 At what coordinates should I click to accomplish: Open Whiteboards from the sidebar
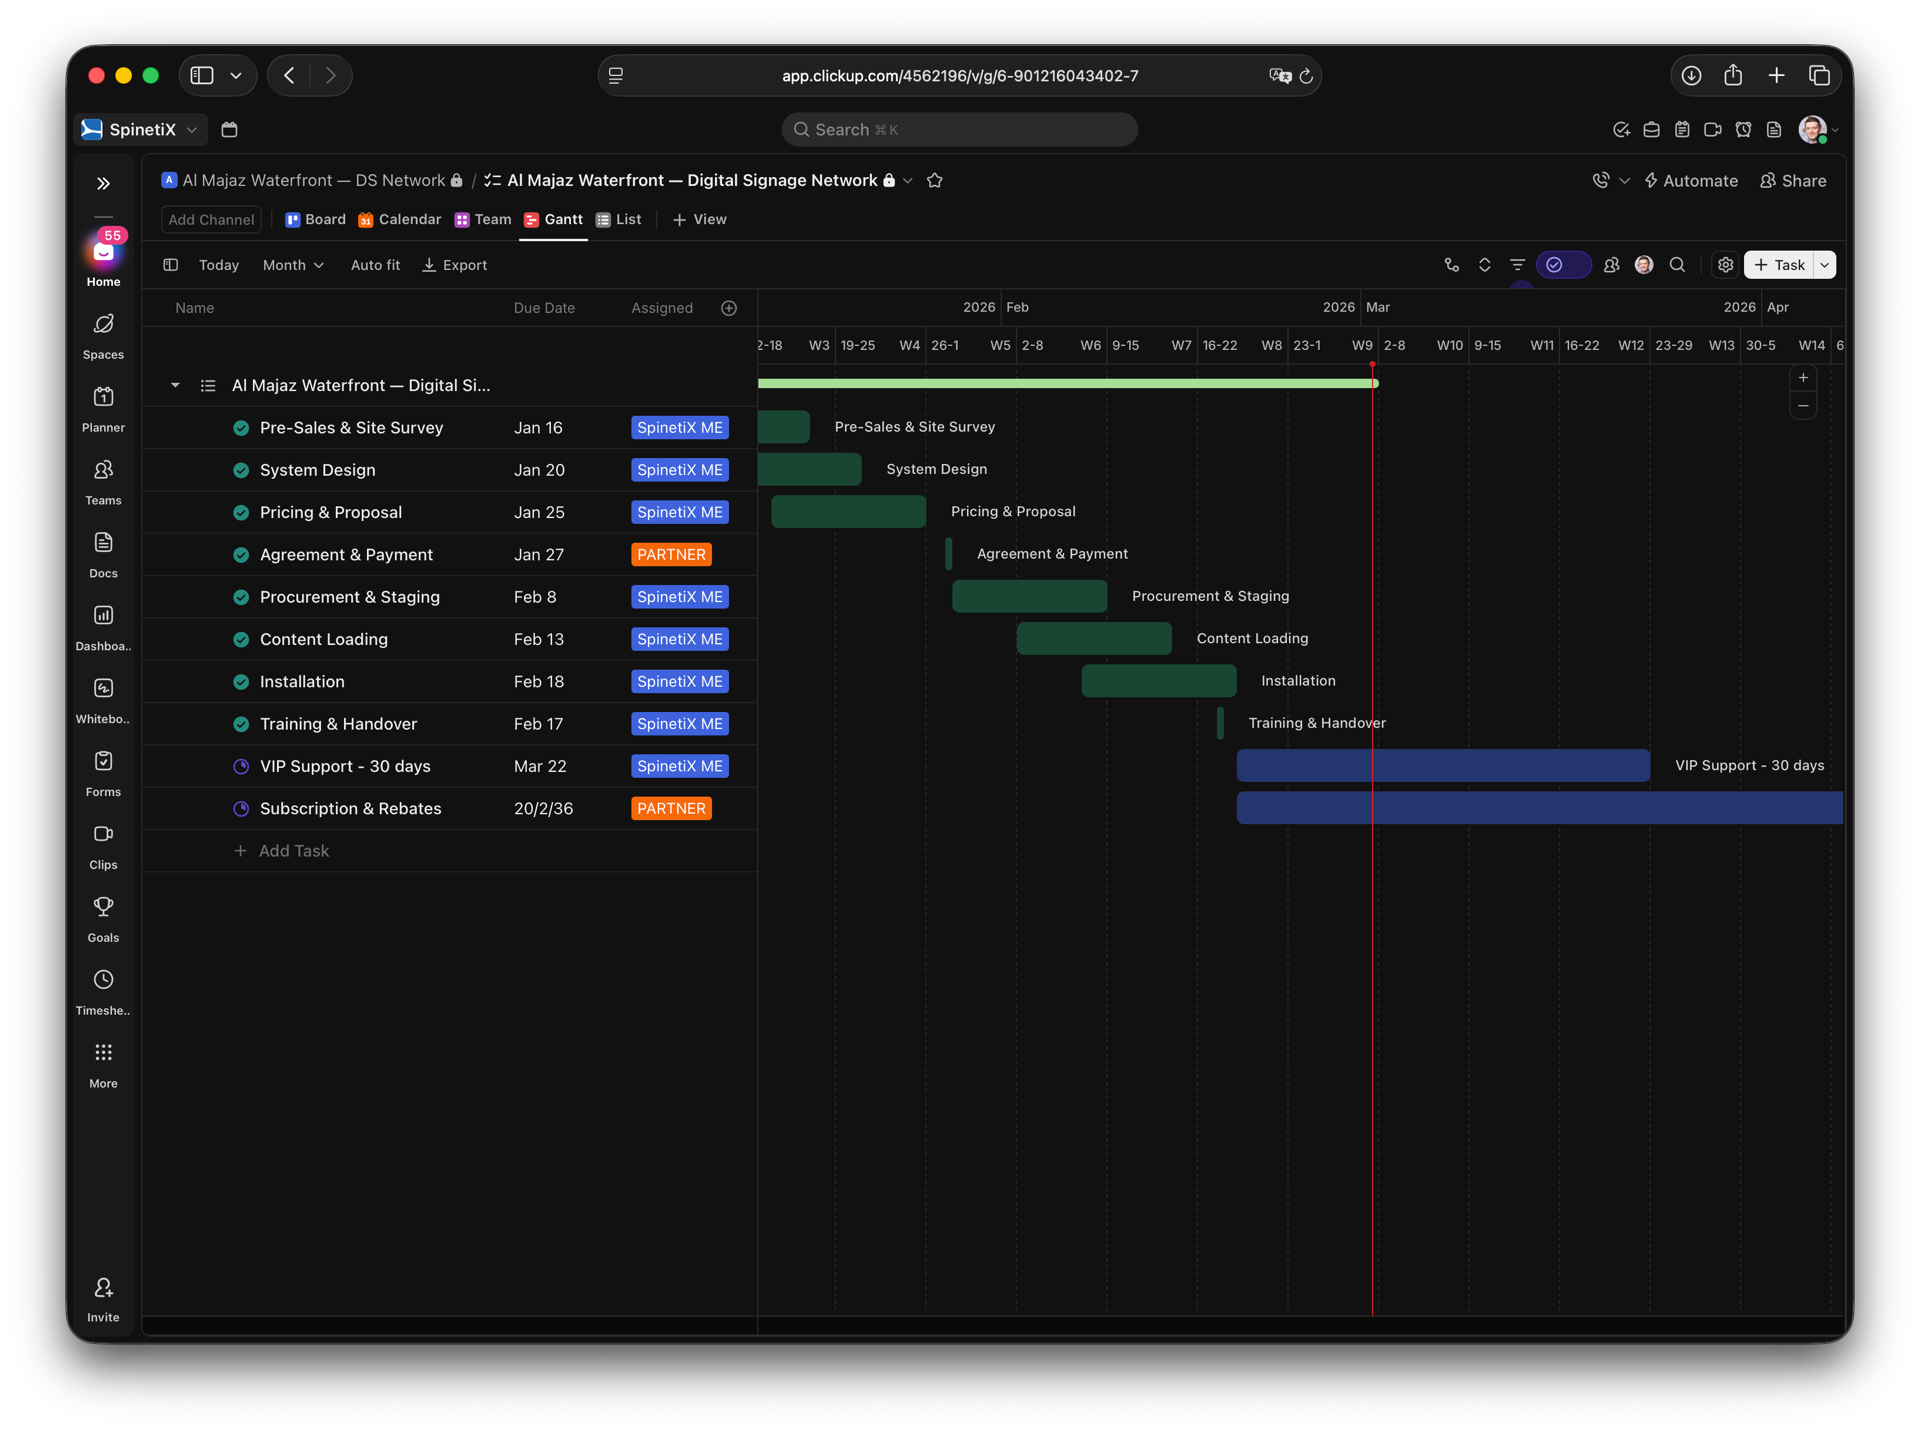(x=103, y=697)
